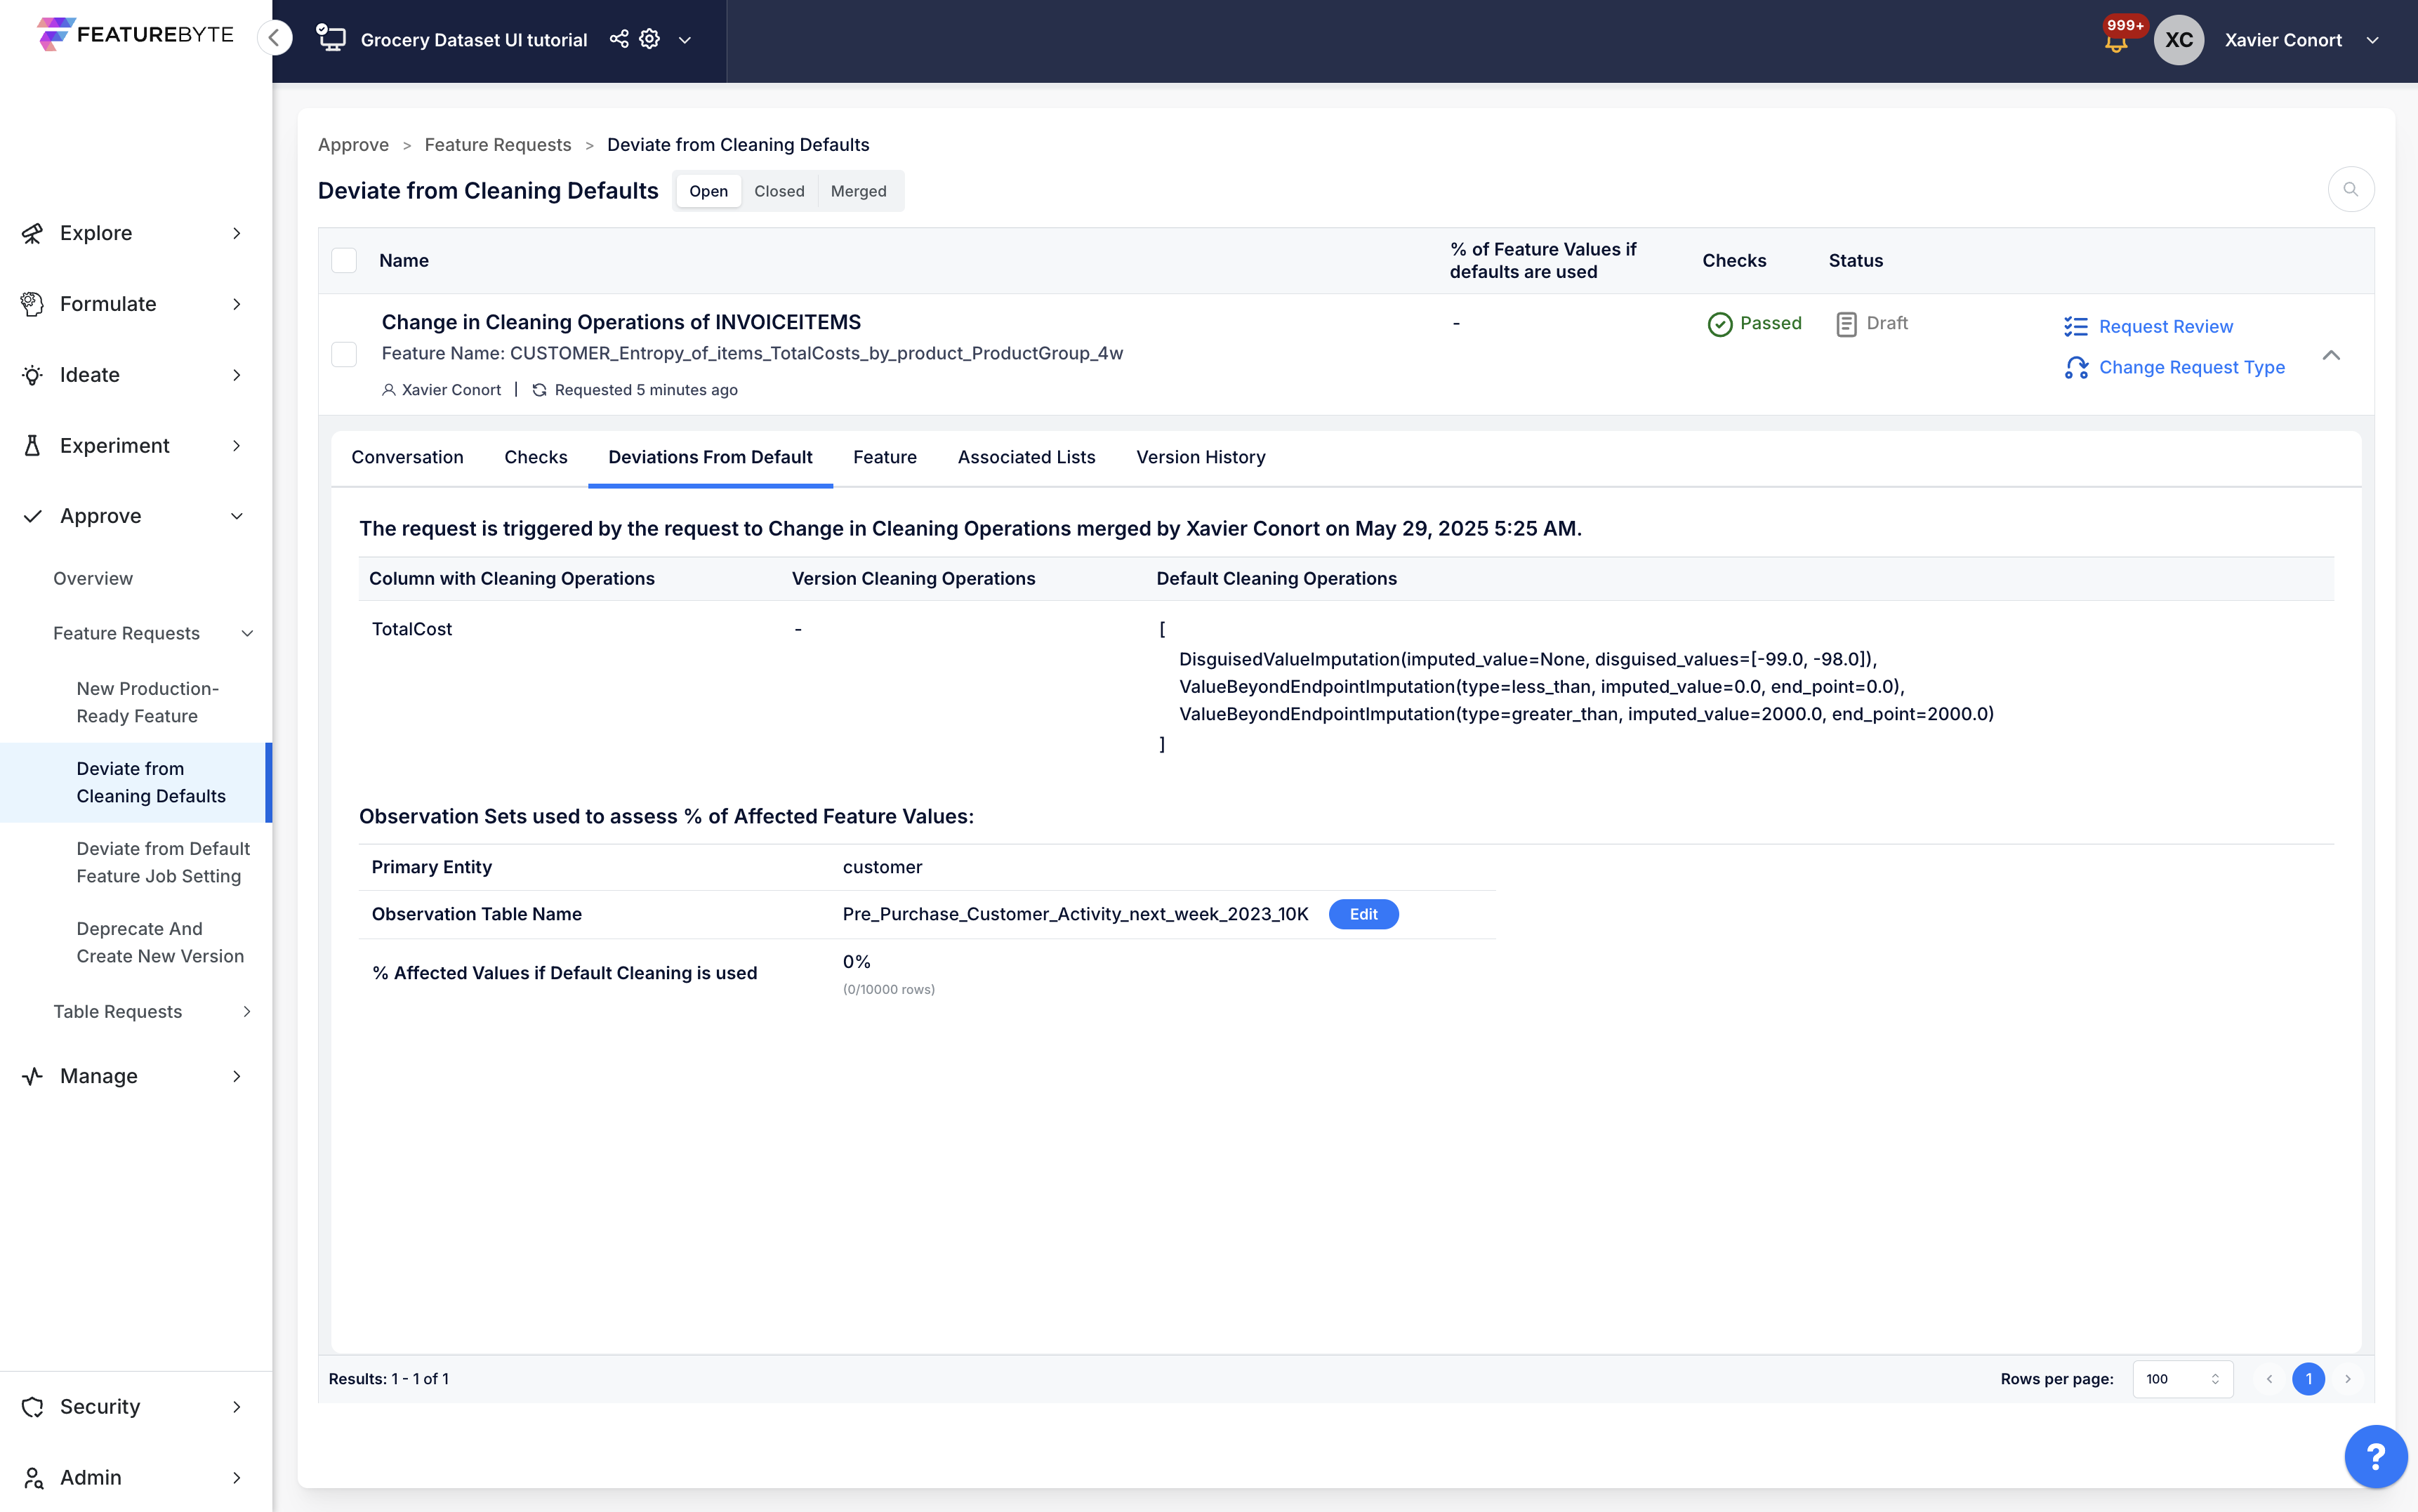The image size is (2418, 1512).
Task: Click the Security shield icon
Action: [x=32, y=1407]
